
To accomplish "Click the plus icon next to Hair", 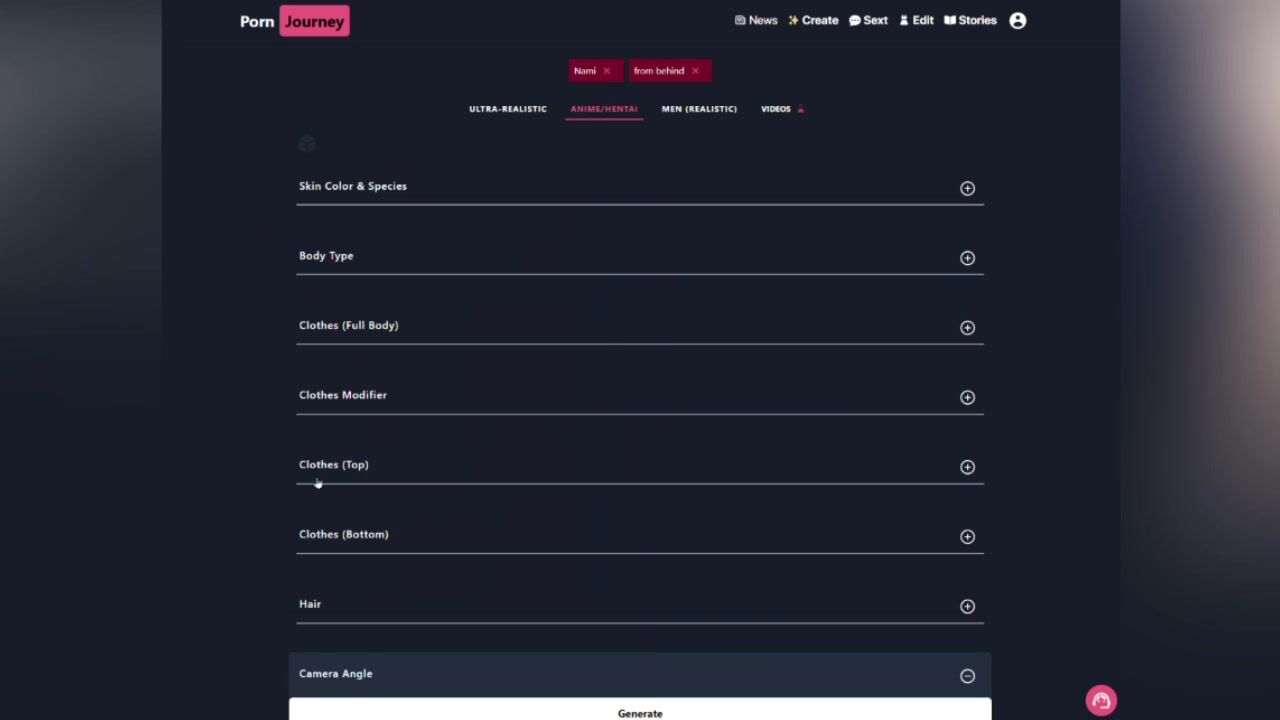I will 967,606.
